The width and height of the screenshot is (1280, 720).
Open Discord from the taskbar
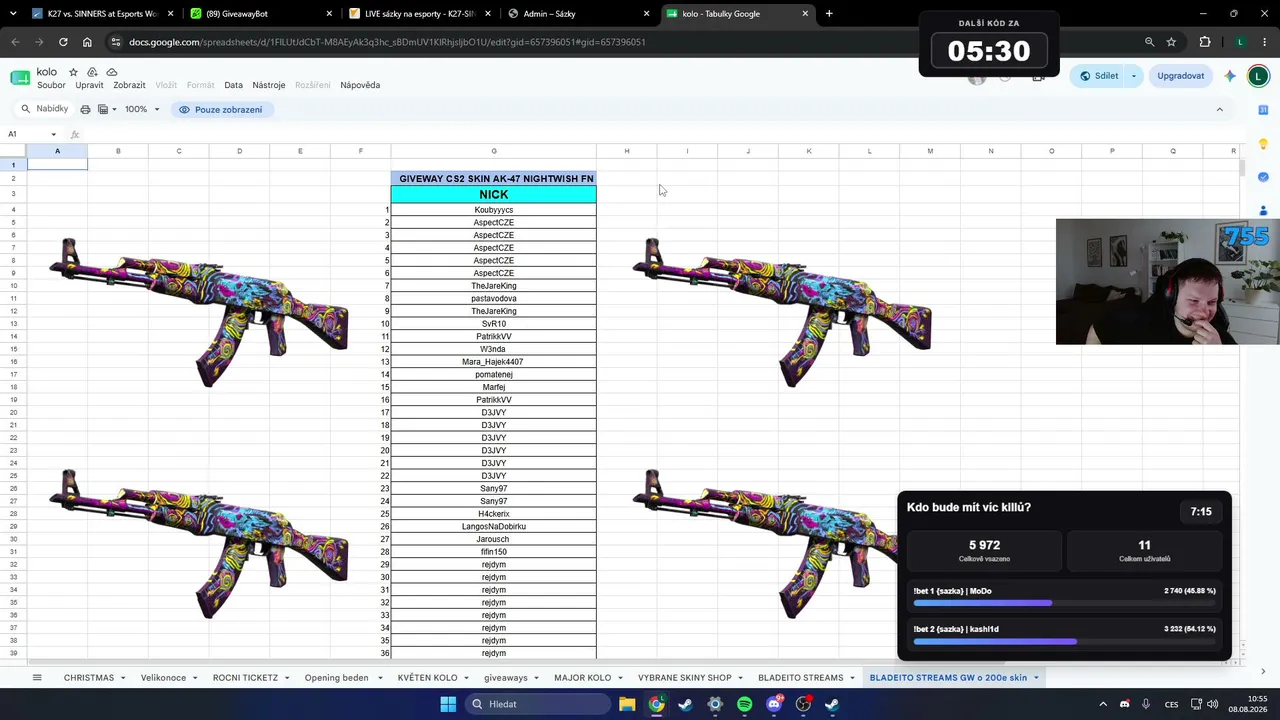tap(774, 704)
